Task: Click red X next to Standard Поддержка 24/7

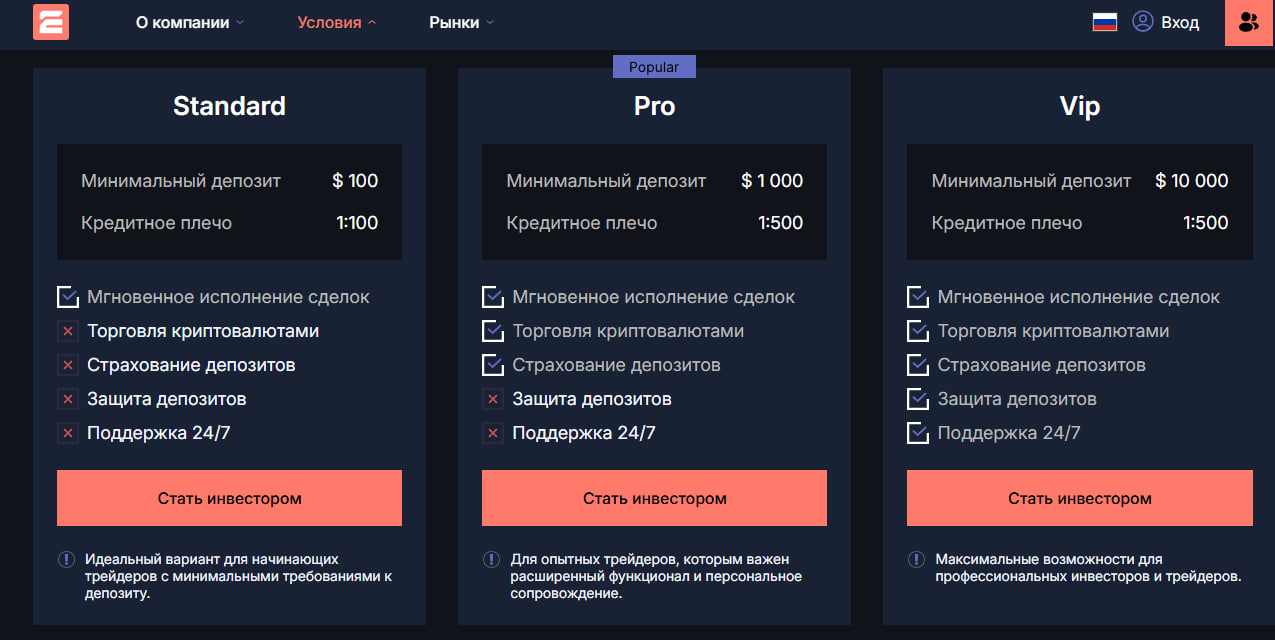Action: (x=68, y=433)
